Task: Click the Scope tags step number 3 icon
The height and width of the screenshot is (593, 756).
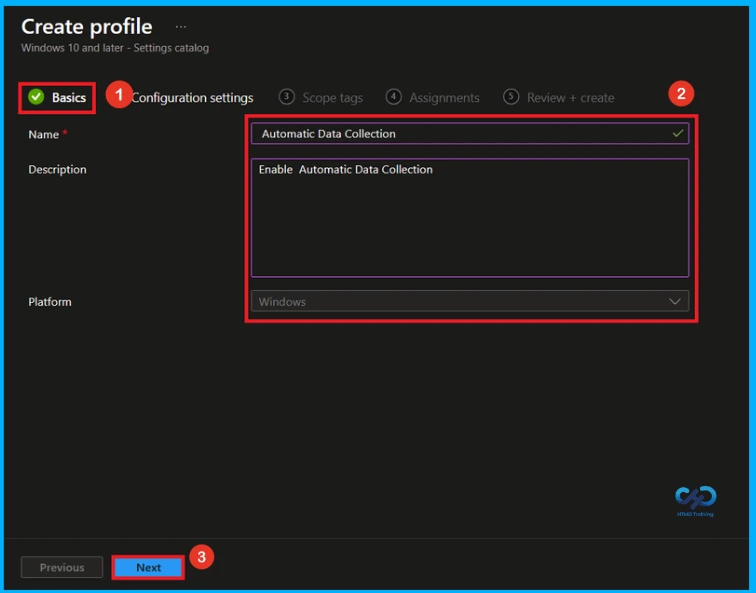Action: (286, 97)
